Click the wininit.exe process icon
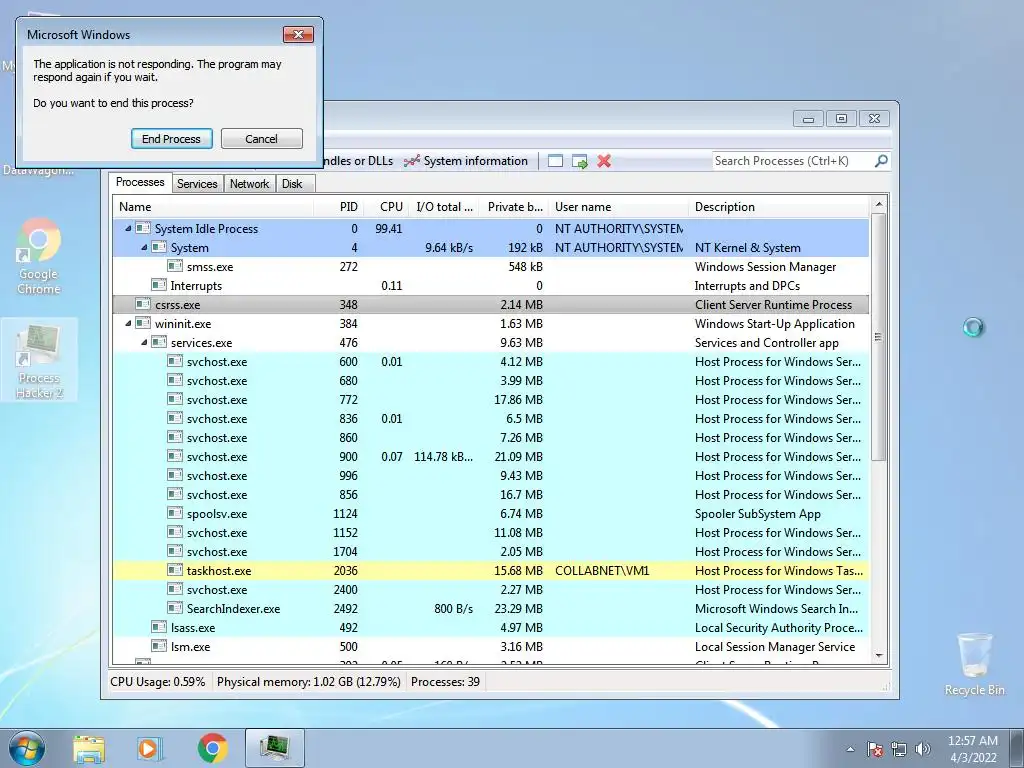1024x768 pixels. tap(143, 323)
